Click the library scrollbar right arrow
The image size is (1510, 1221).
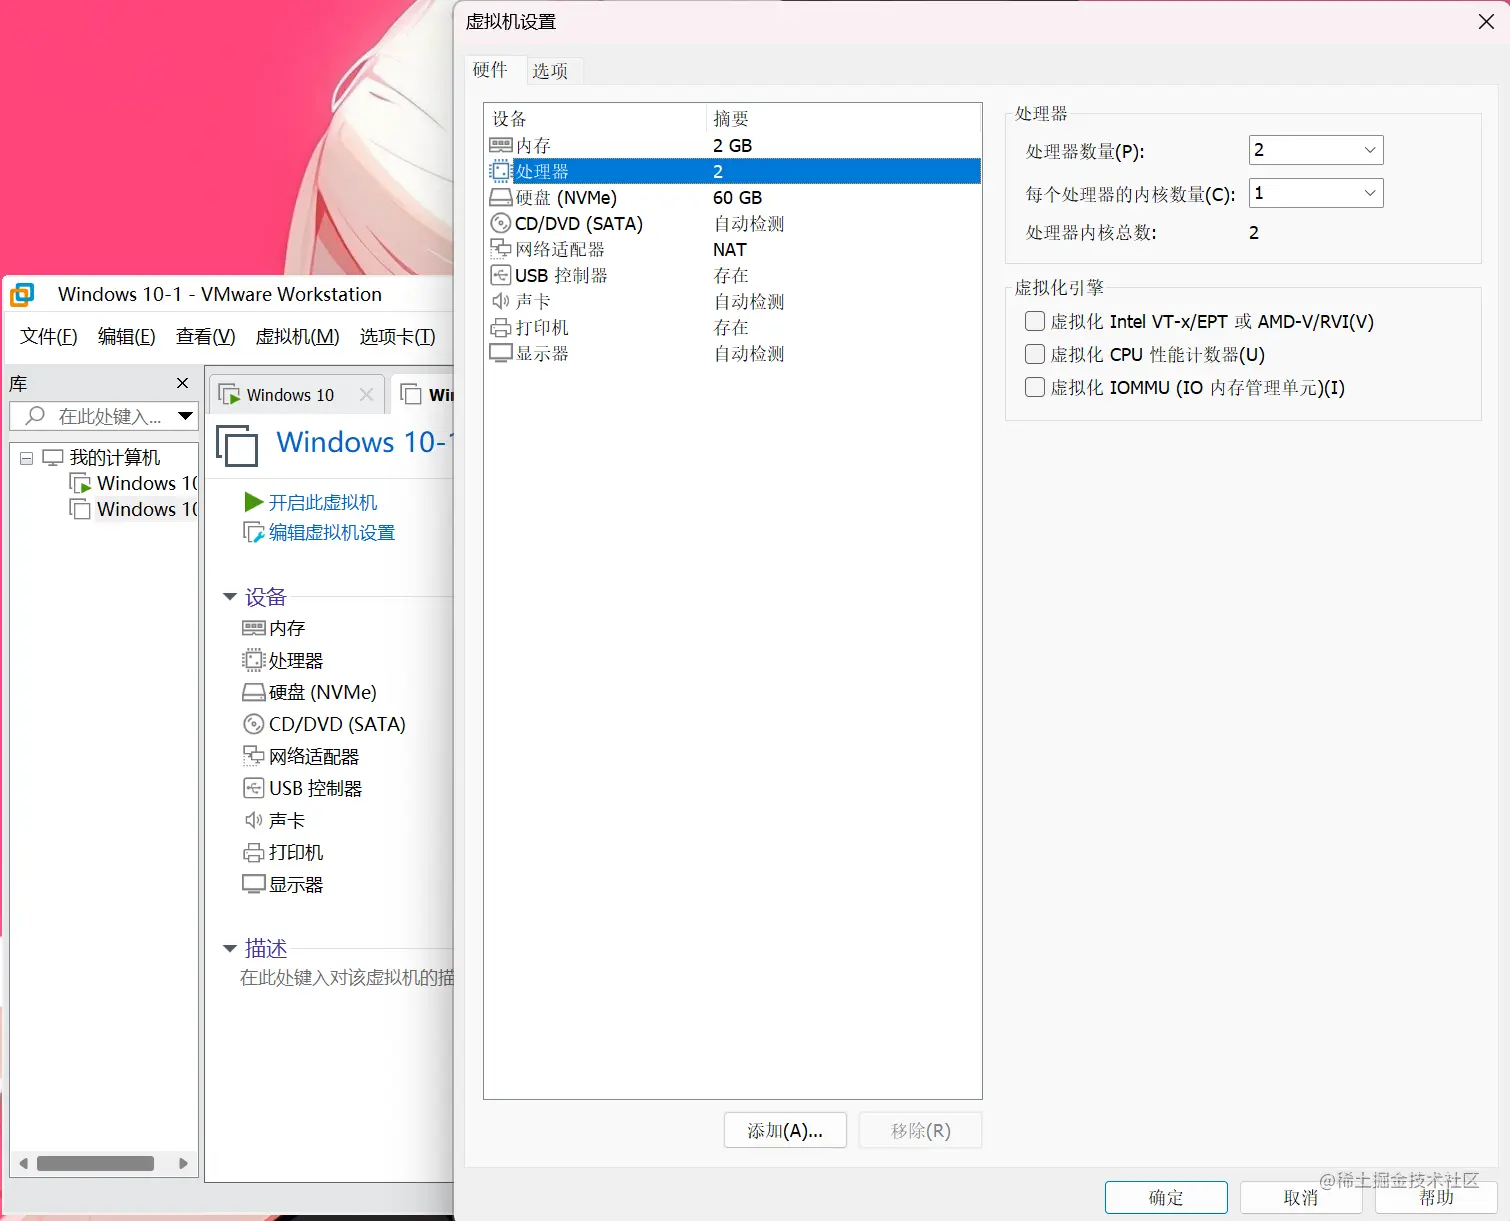click(183, 1163)
